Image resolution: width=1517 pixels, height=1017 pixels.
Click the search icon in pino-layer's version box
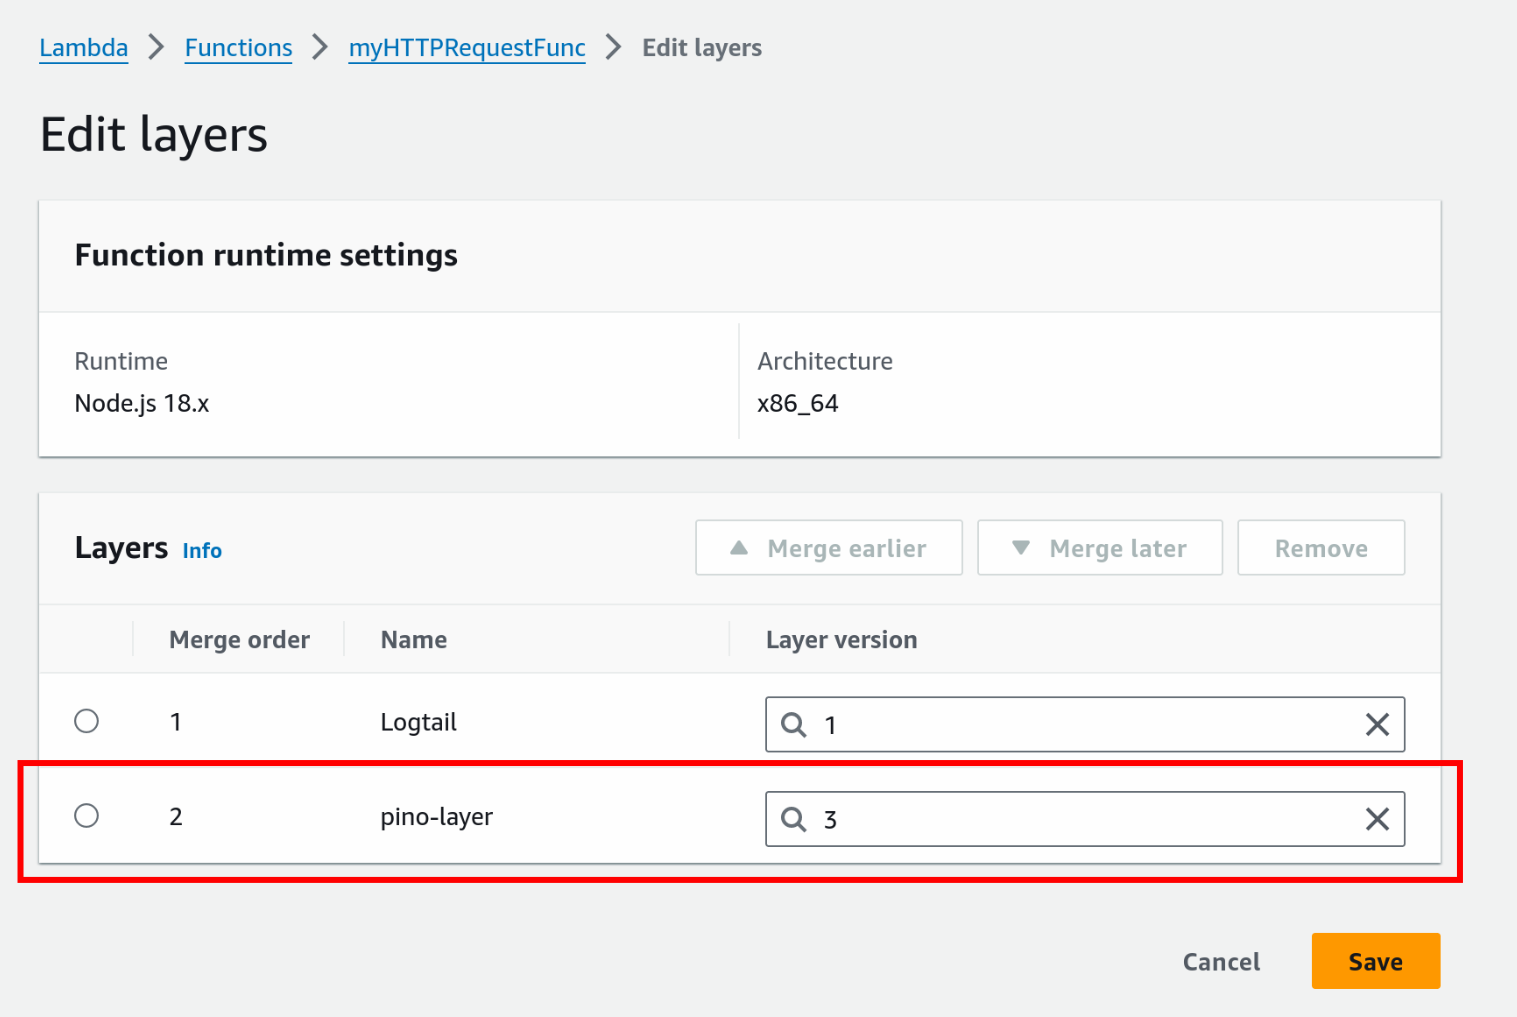[793, 819]
